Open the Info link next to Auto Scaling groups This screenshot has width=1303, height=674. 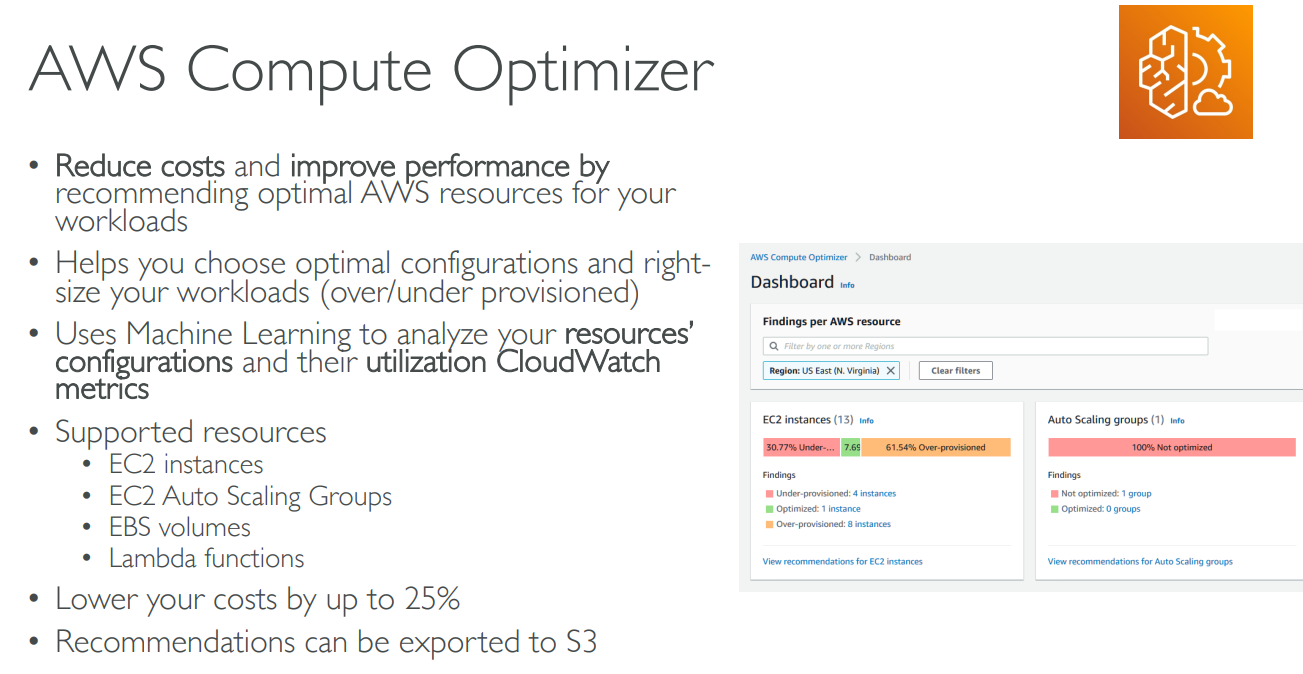click(1177, 421)
